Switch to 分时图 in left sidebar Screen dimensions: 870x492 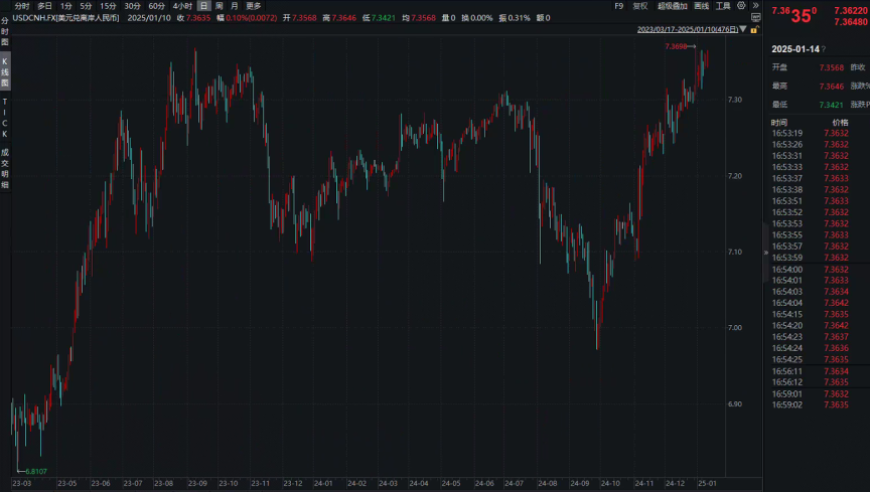pos(5,32)
